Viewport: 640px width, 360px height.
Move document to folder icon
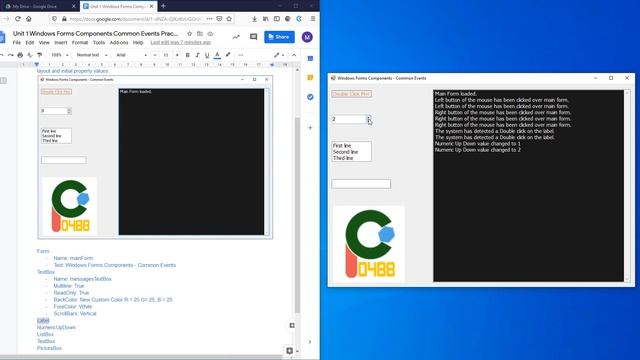click(x=200, y=33)
